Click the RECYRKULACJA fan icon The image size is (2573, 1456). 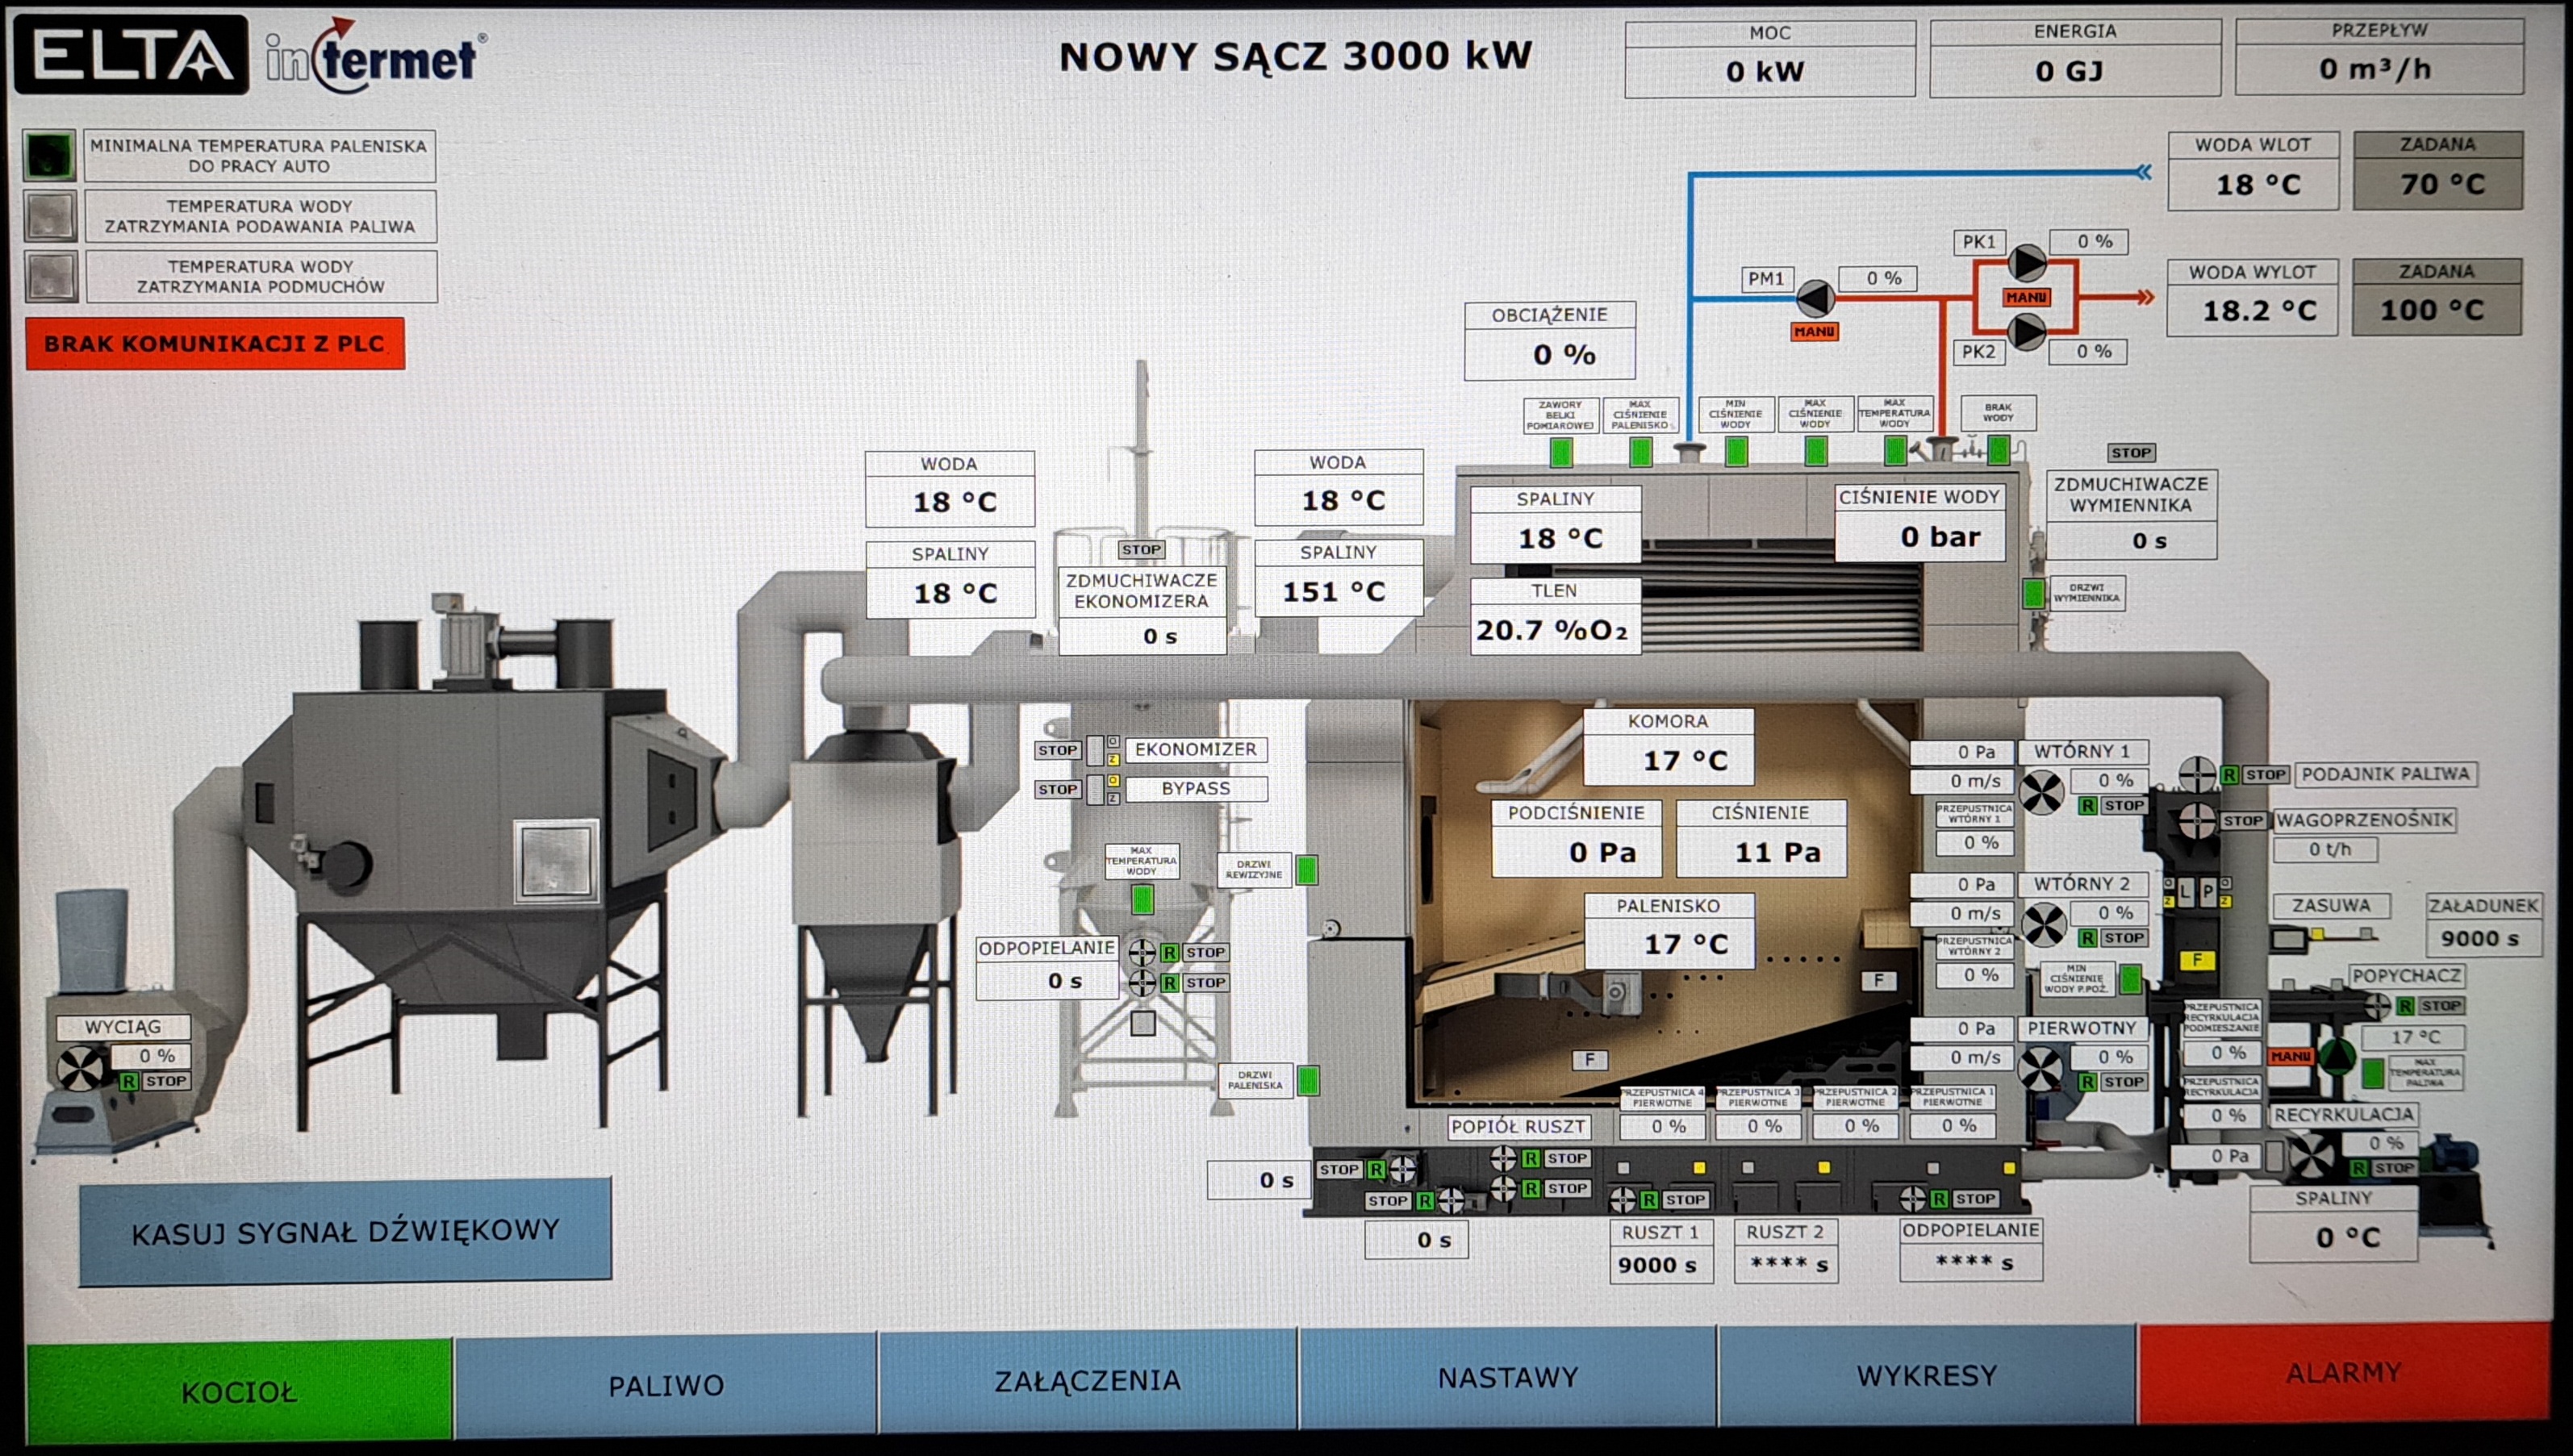2311,1157
